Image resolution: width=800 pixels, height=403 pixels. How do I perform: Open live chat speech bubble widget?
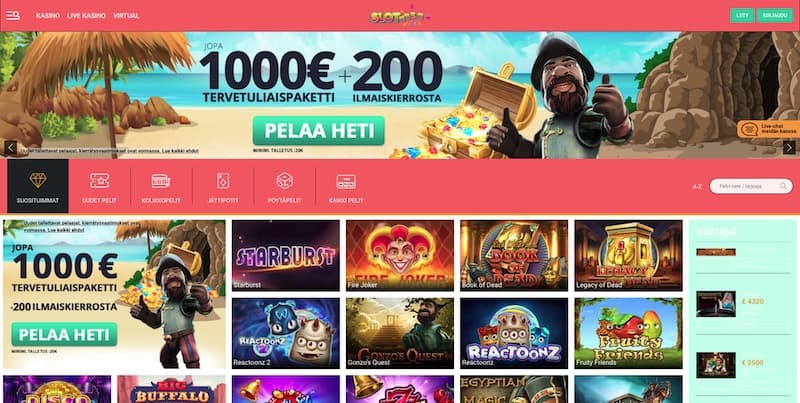point(768,129)
